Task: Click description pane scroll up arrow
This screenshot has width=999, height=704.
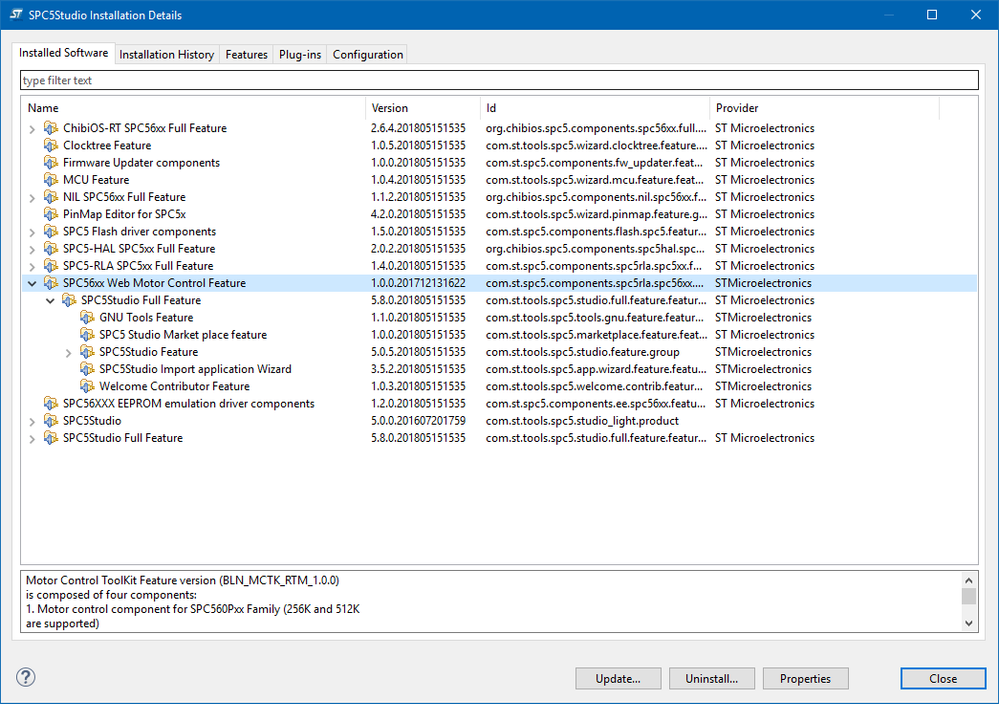Action: [x=968, y=580]
